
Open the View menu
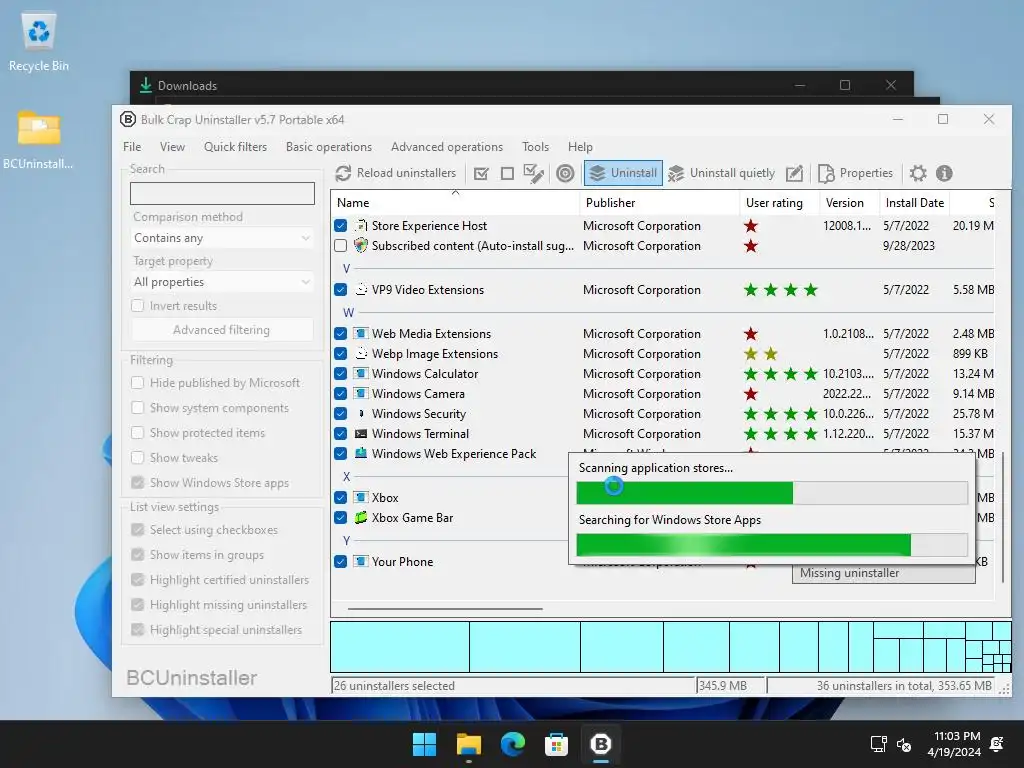point(172,147)
